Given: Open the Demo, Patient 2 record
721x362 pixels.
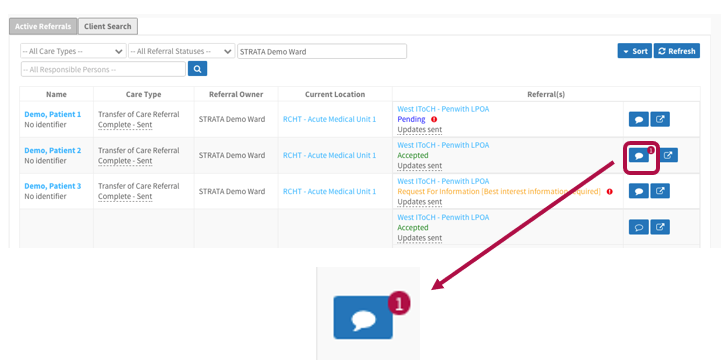Looking at the screenshot, I should [x=52, y=150].
